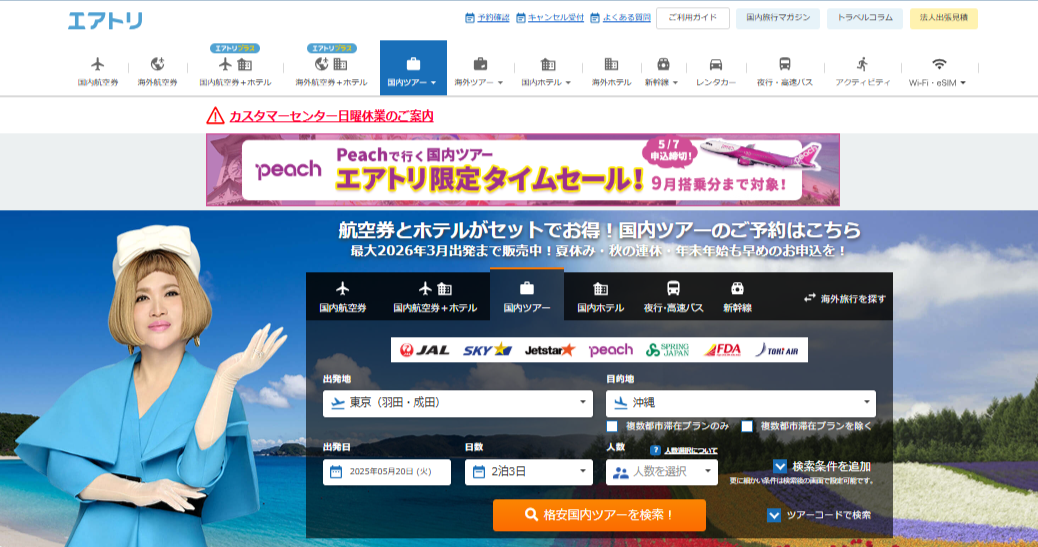Viewport: 1038px width, 547px height.
Task: Expand 新幹線 menu in top navigation
Action: 661,72
